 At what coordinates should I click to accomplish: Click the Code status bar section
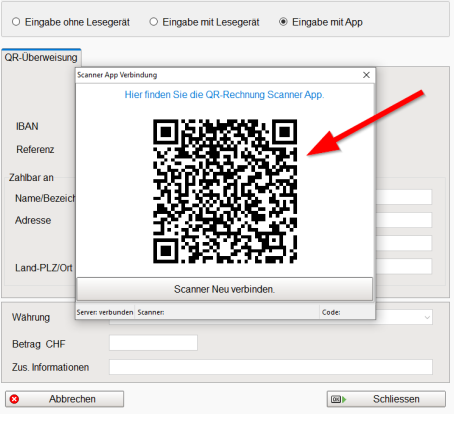tap(347, 312)
